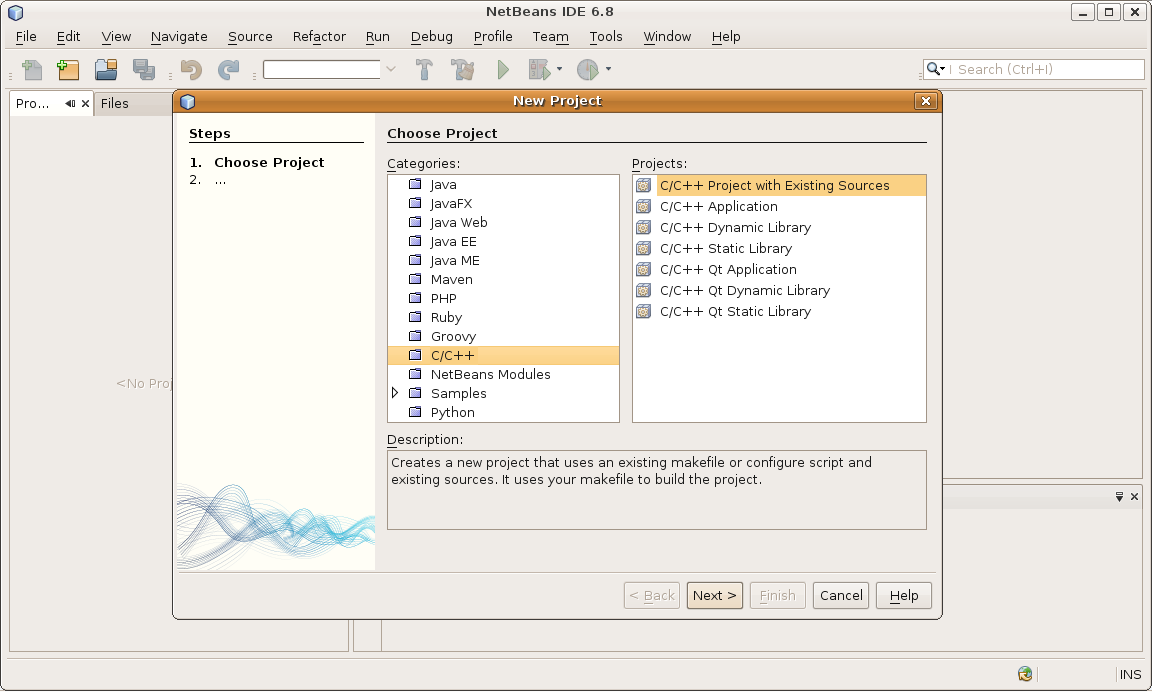The width and height of the screenshot is (1152, 692).
Task: Open the Run menu
Action: pos(378,37)
